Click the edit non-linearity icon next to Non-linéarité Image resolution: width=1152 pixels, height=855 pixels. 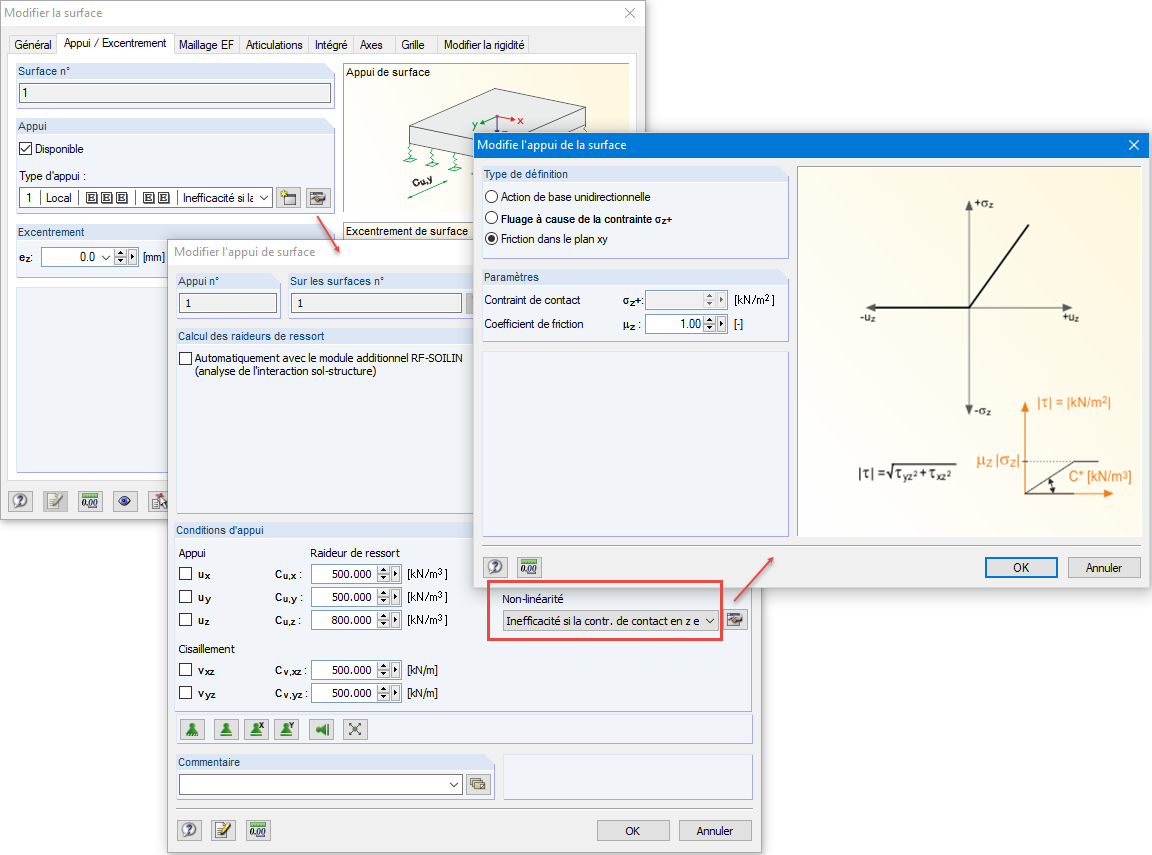tap(735, 620)
